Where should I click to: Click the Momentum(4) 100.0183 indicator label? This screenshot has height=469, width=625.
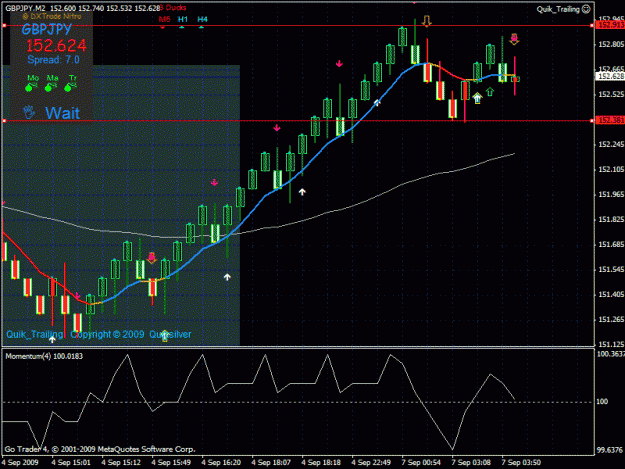pyautogui.click(x=44, y=356)
